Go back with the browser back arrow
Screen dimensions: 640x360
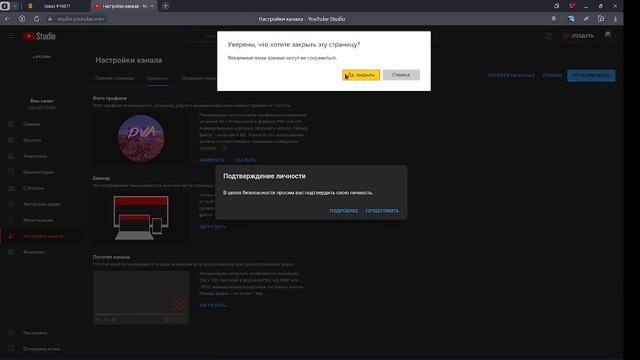coord(7,19)
